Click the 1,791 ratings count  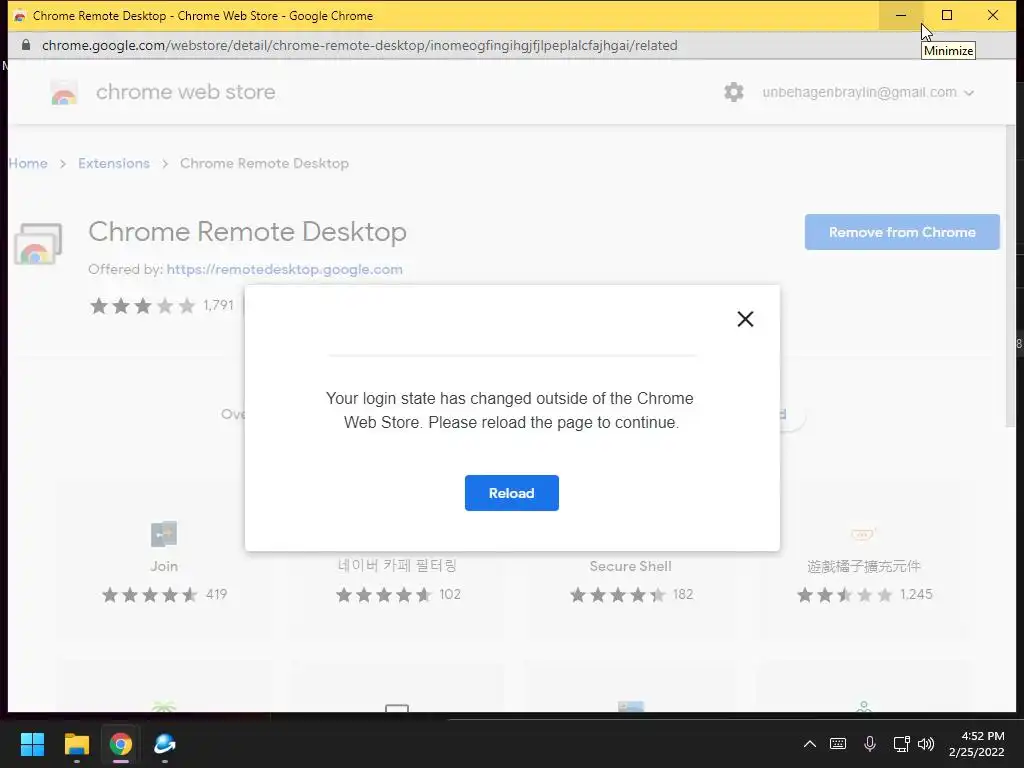click(218, 305)
